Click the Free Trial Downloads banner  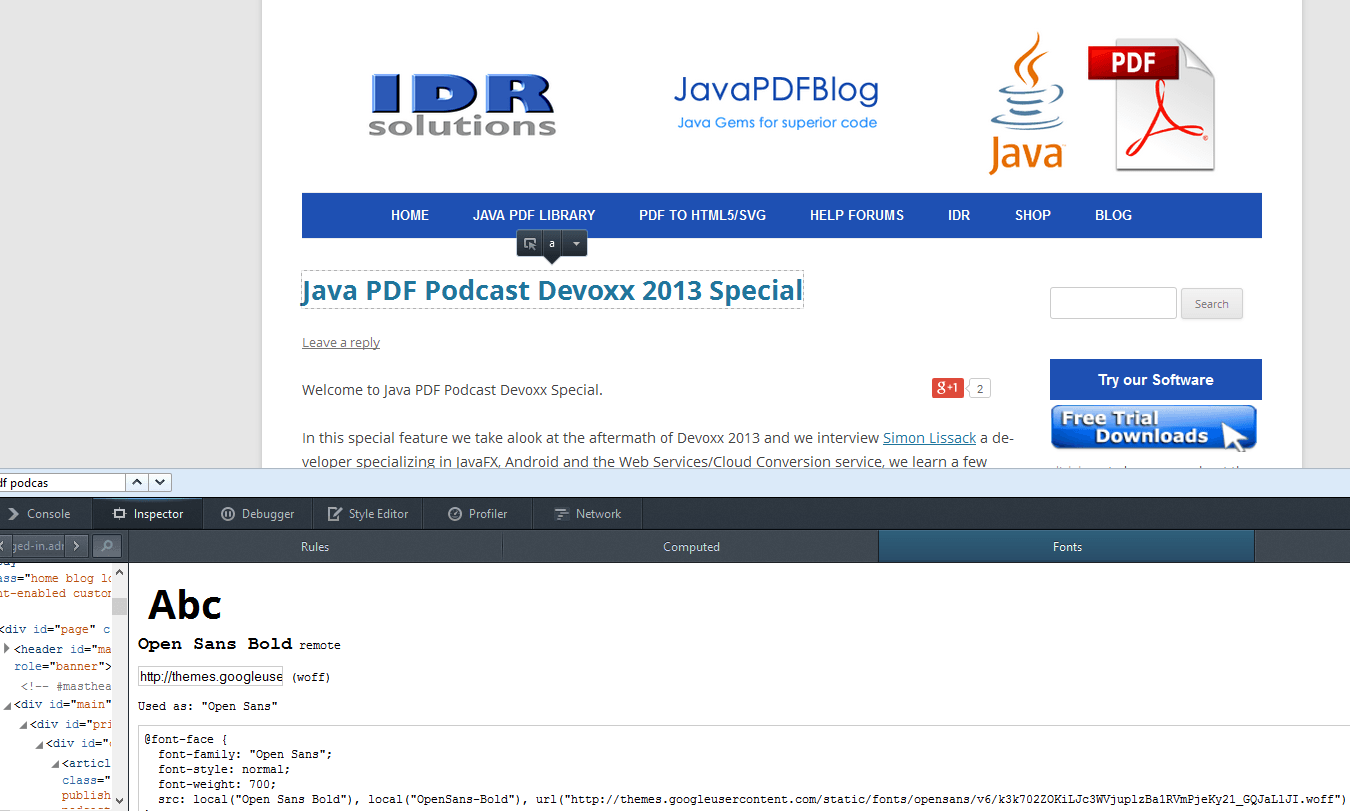[x=1154, y=428]
